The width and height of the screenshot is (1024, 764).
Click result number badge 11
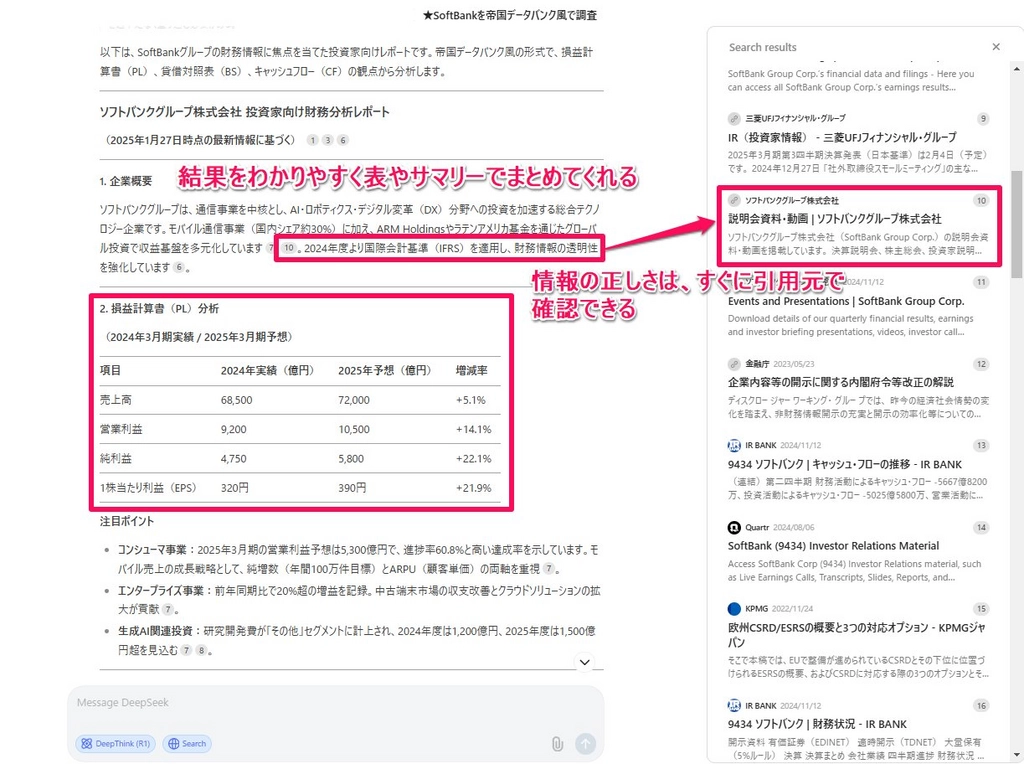[x=981, y=282]
